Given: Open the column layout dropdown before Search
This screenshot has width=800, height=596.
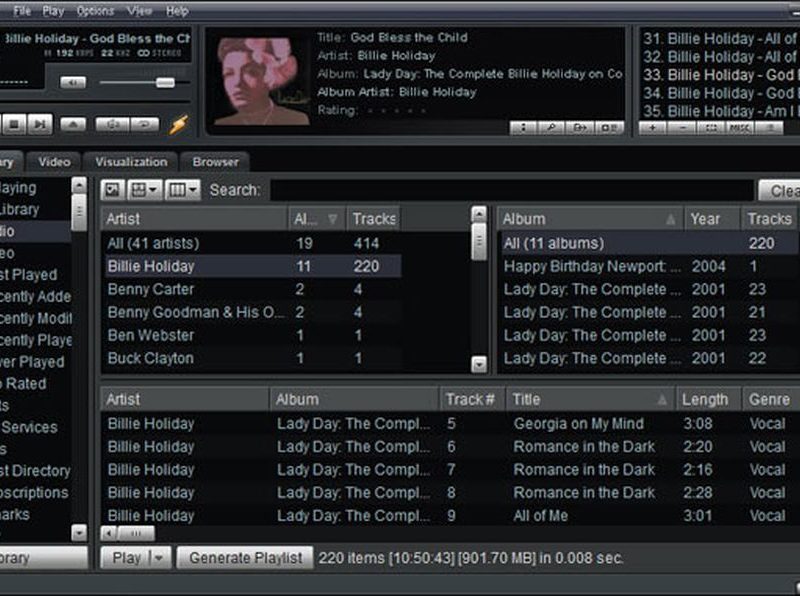Looking at the screenshot, I should [x=183, y=190].
